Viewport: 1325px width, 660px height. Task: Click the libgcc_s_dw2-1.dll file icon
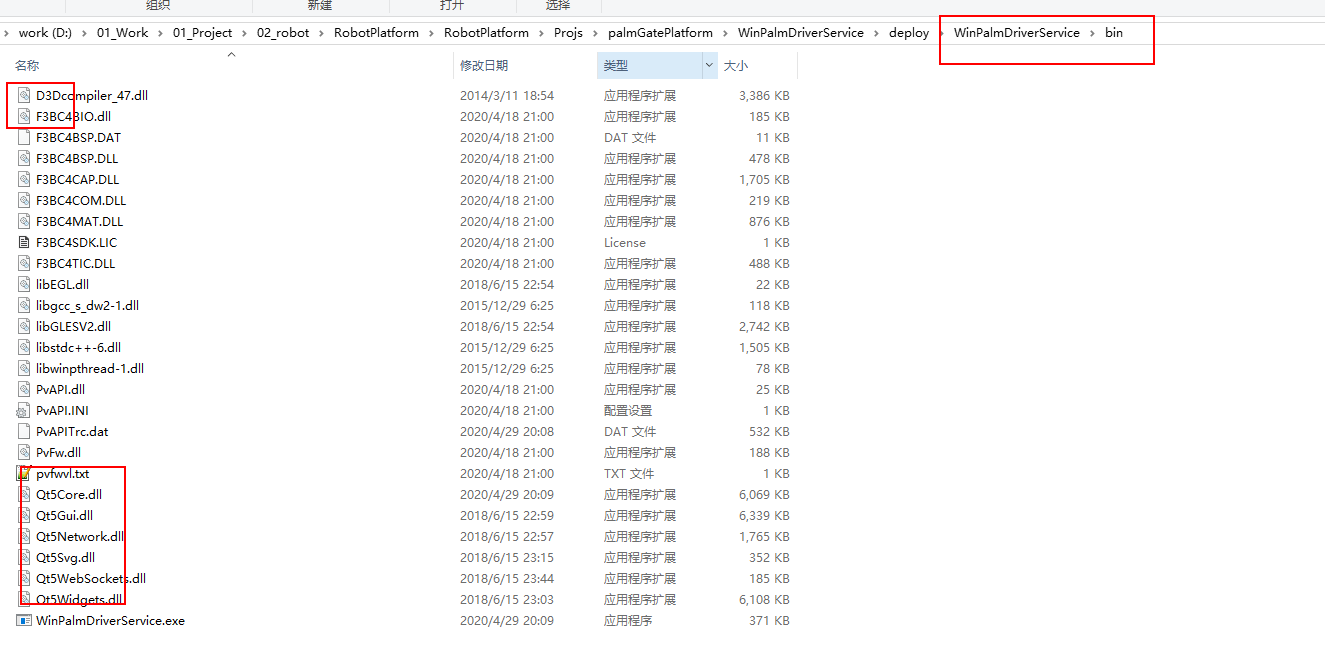25,305
